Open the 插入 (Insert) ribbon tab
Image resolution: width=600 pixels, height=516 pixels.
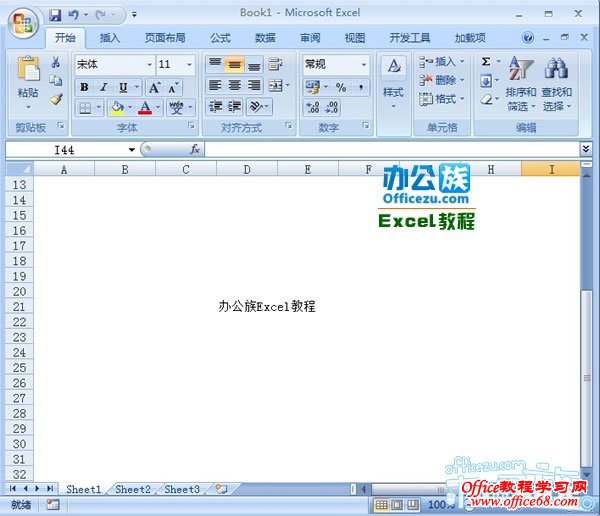pos(110,38)
